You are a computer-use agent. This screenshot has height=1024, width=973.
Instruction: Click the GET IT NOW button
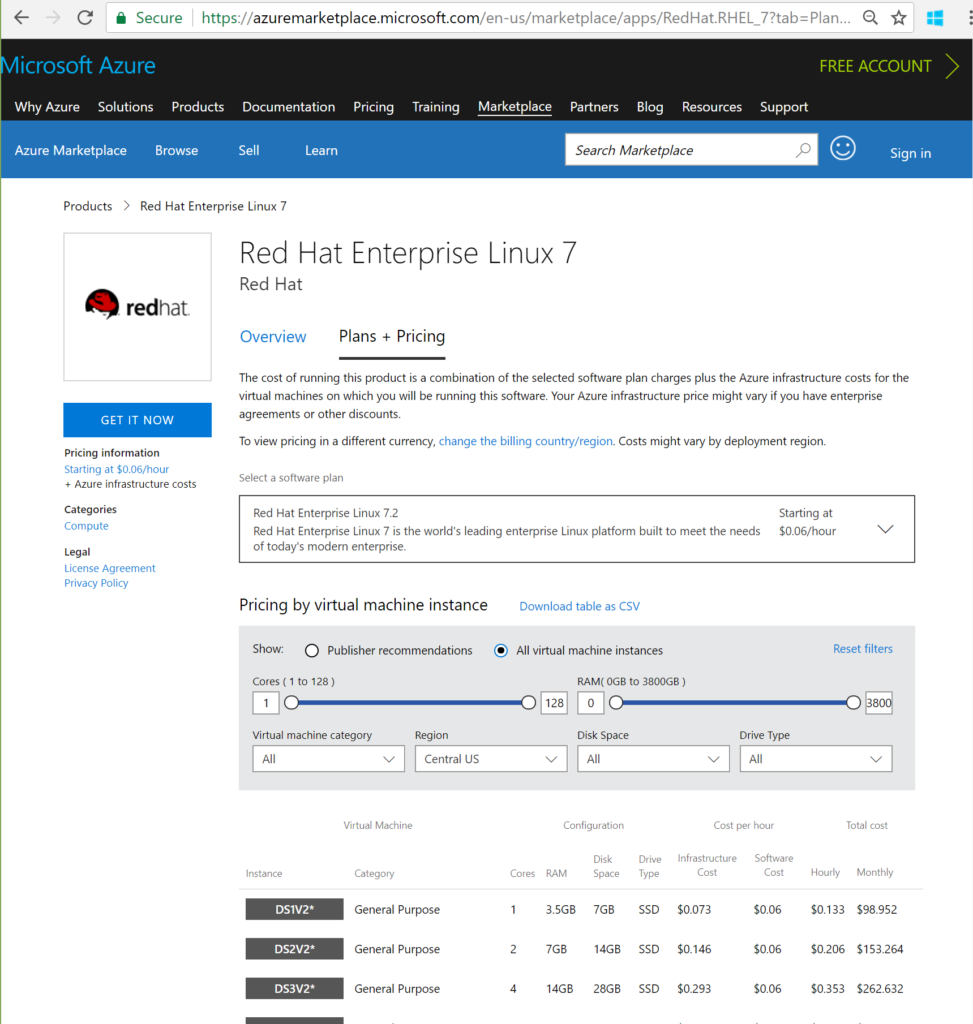pos(137,420)
